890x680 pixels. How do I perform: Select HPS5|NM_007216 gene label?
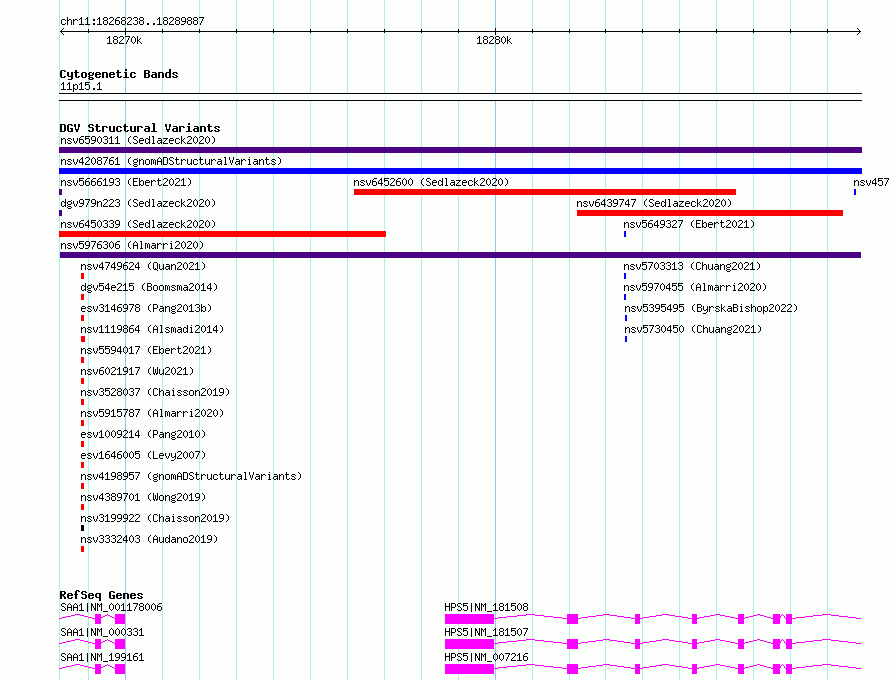point(486,657)
